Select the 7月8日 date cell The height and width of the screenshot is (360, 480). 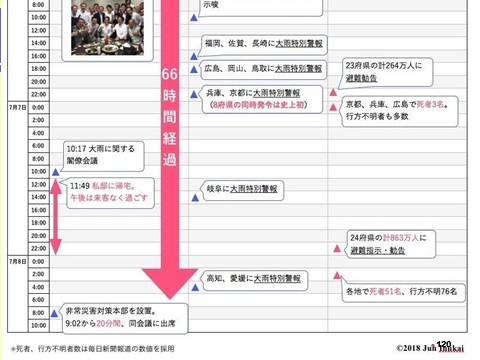click(17, 261)
